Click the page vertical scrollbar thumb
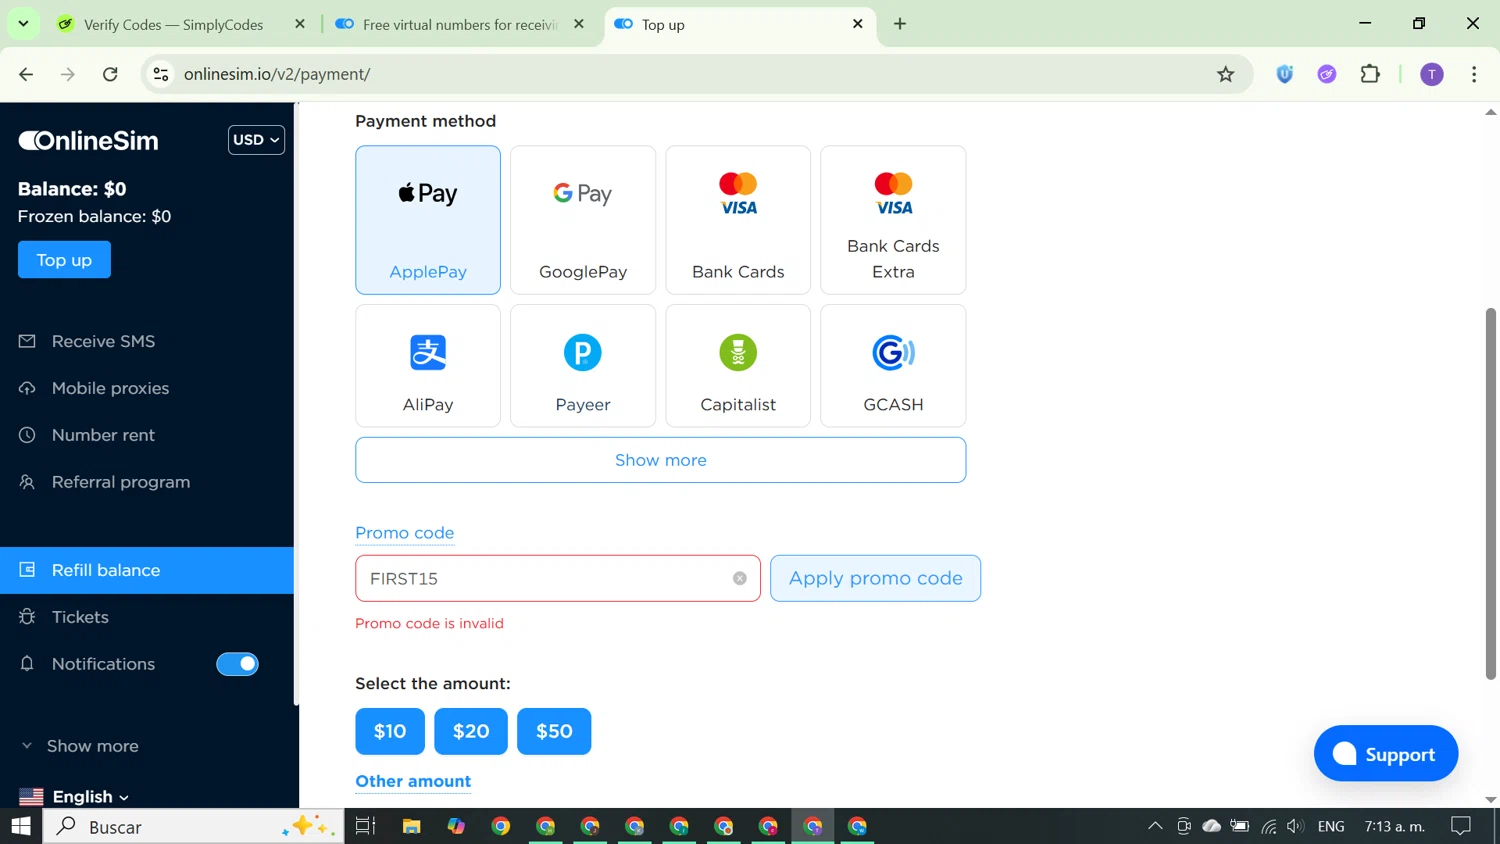 [1491, 494]
